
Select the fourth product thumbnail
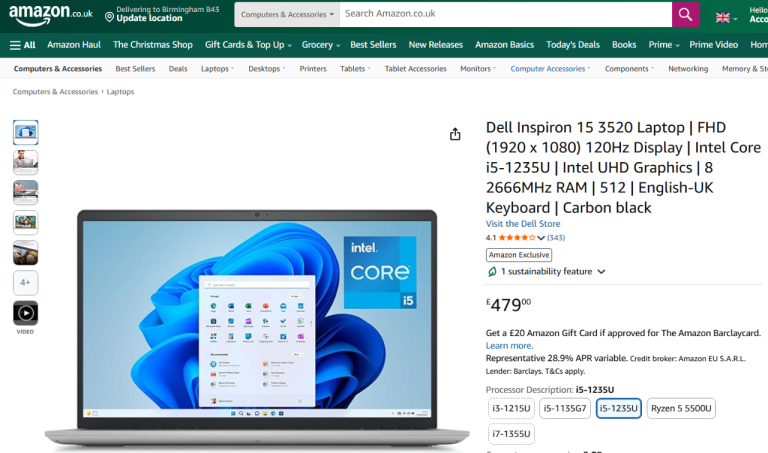click(25, 223)
